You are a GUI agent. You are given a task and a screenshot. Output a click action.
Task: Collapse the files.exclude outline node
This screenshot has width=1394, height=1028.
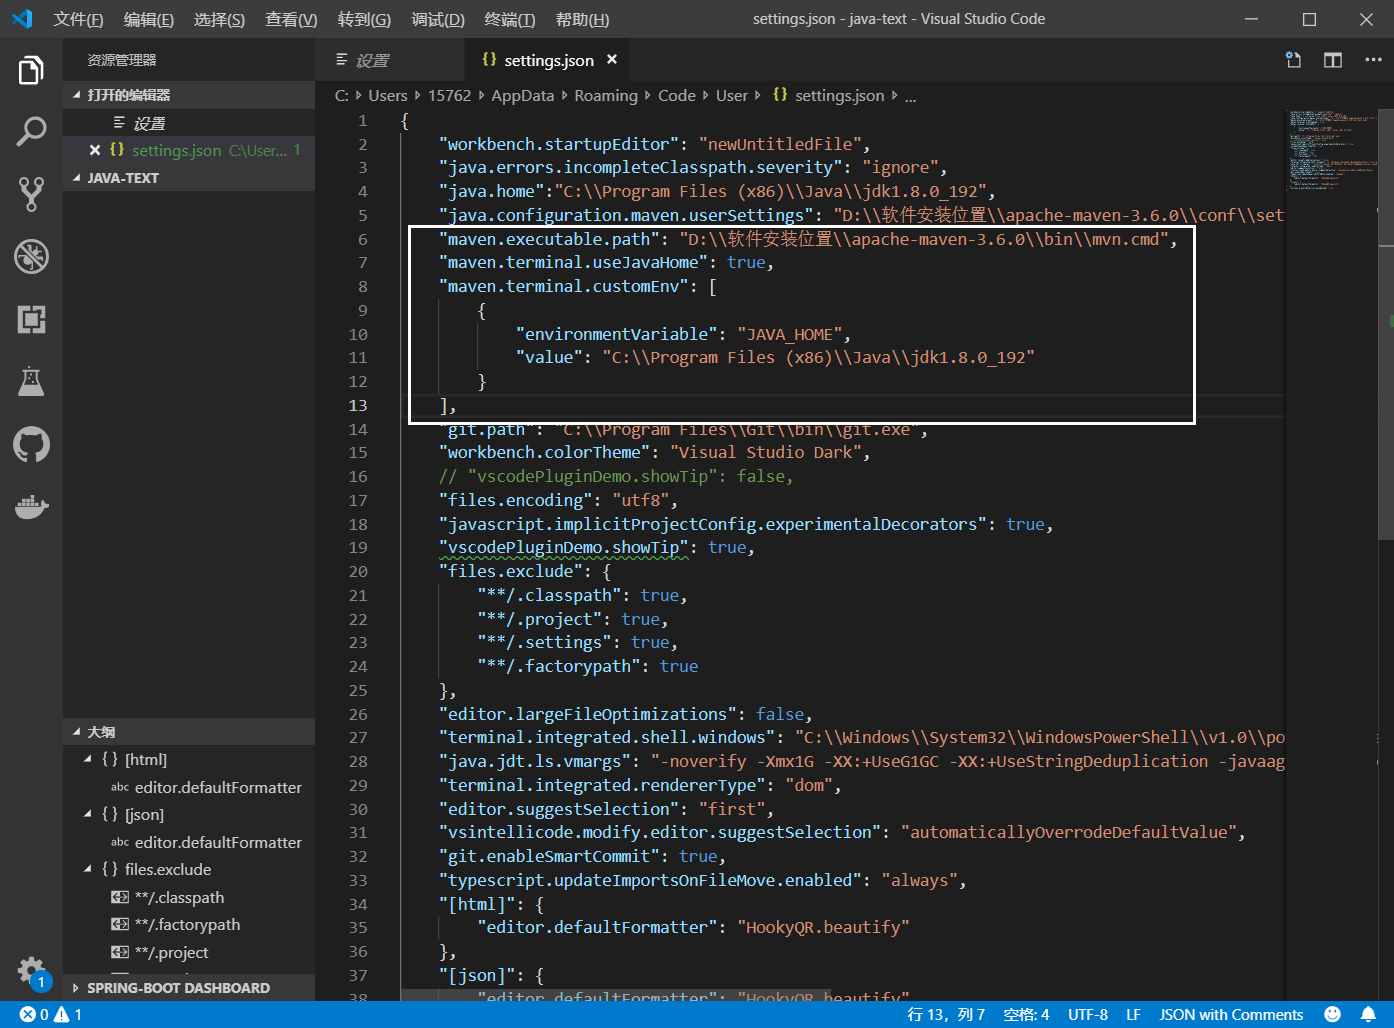tap(88, 870)
